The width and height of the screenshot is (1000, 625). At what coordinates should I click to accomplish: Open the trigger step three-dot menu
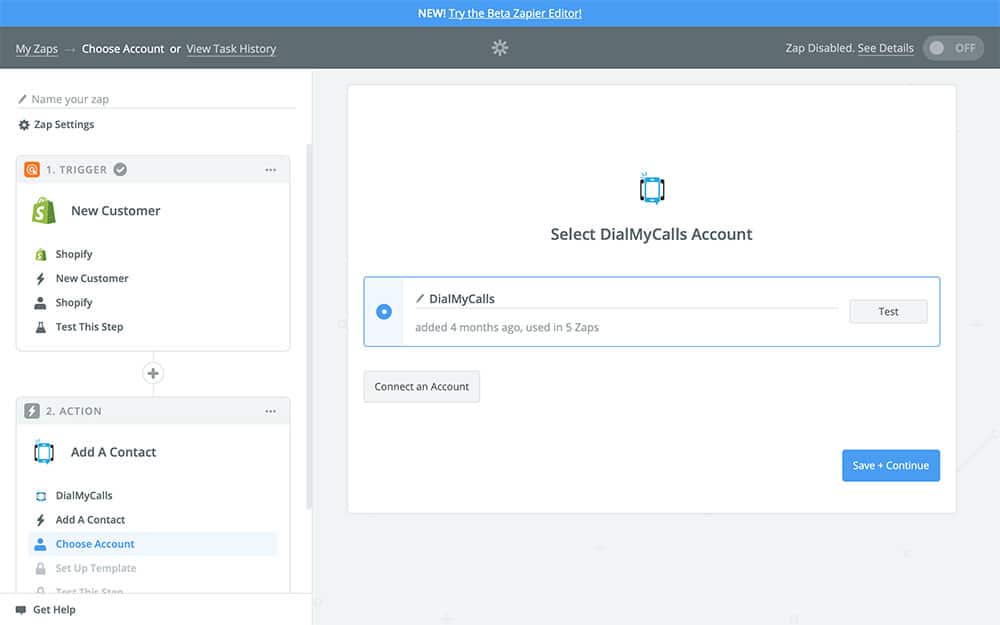270,170
